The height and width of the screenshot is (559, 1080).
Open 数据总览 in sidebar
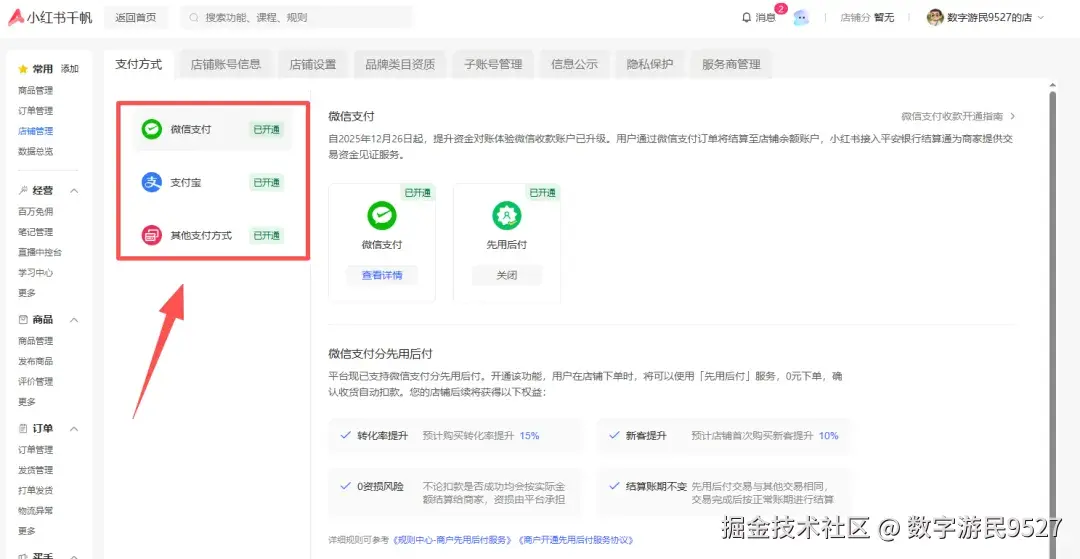(x=35, y=151)
